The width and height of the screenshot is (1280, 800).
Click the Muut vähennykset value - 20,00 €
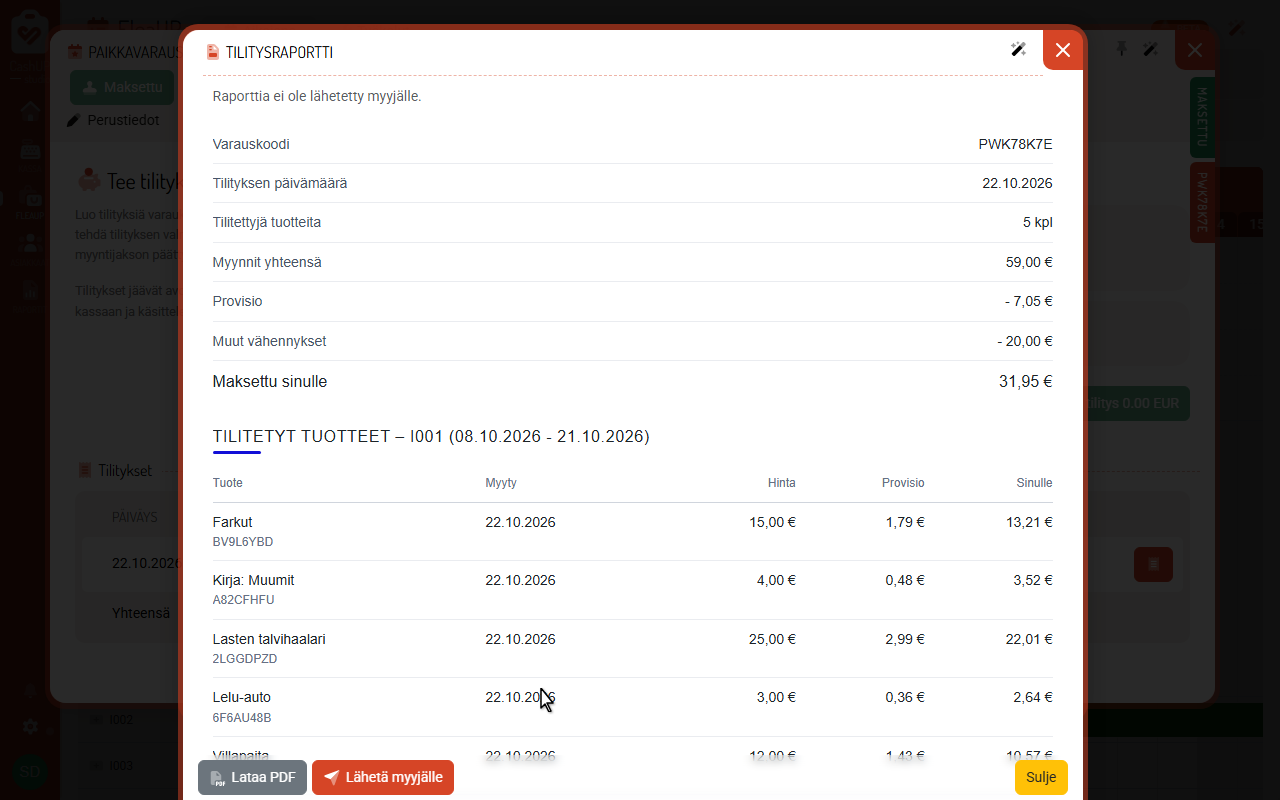tap(1025, 341)
